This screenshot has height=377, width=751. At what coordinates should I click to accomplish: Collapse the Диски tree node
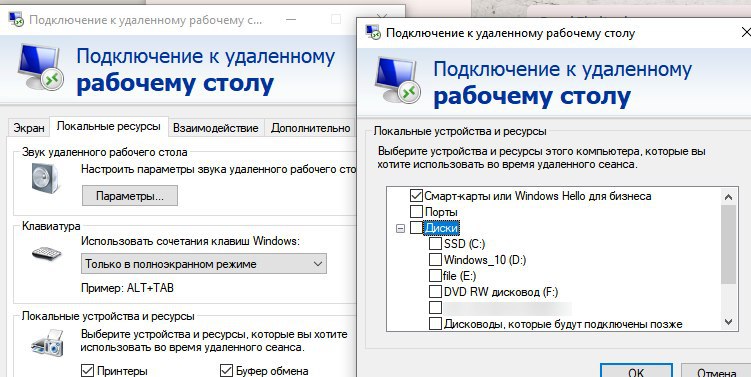coord(400,229)
